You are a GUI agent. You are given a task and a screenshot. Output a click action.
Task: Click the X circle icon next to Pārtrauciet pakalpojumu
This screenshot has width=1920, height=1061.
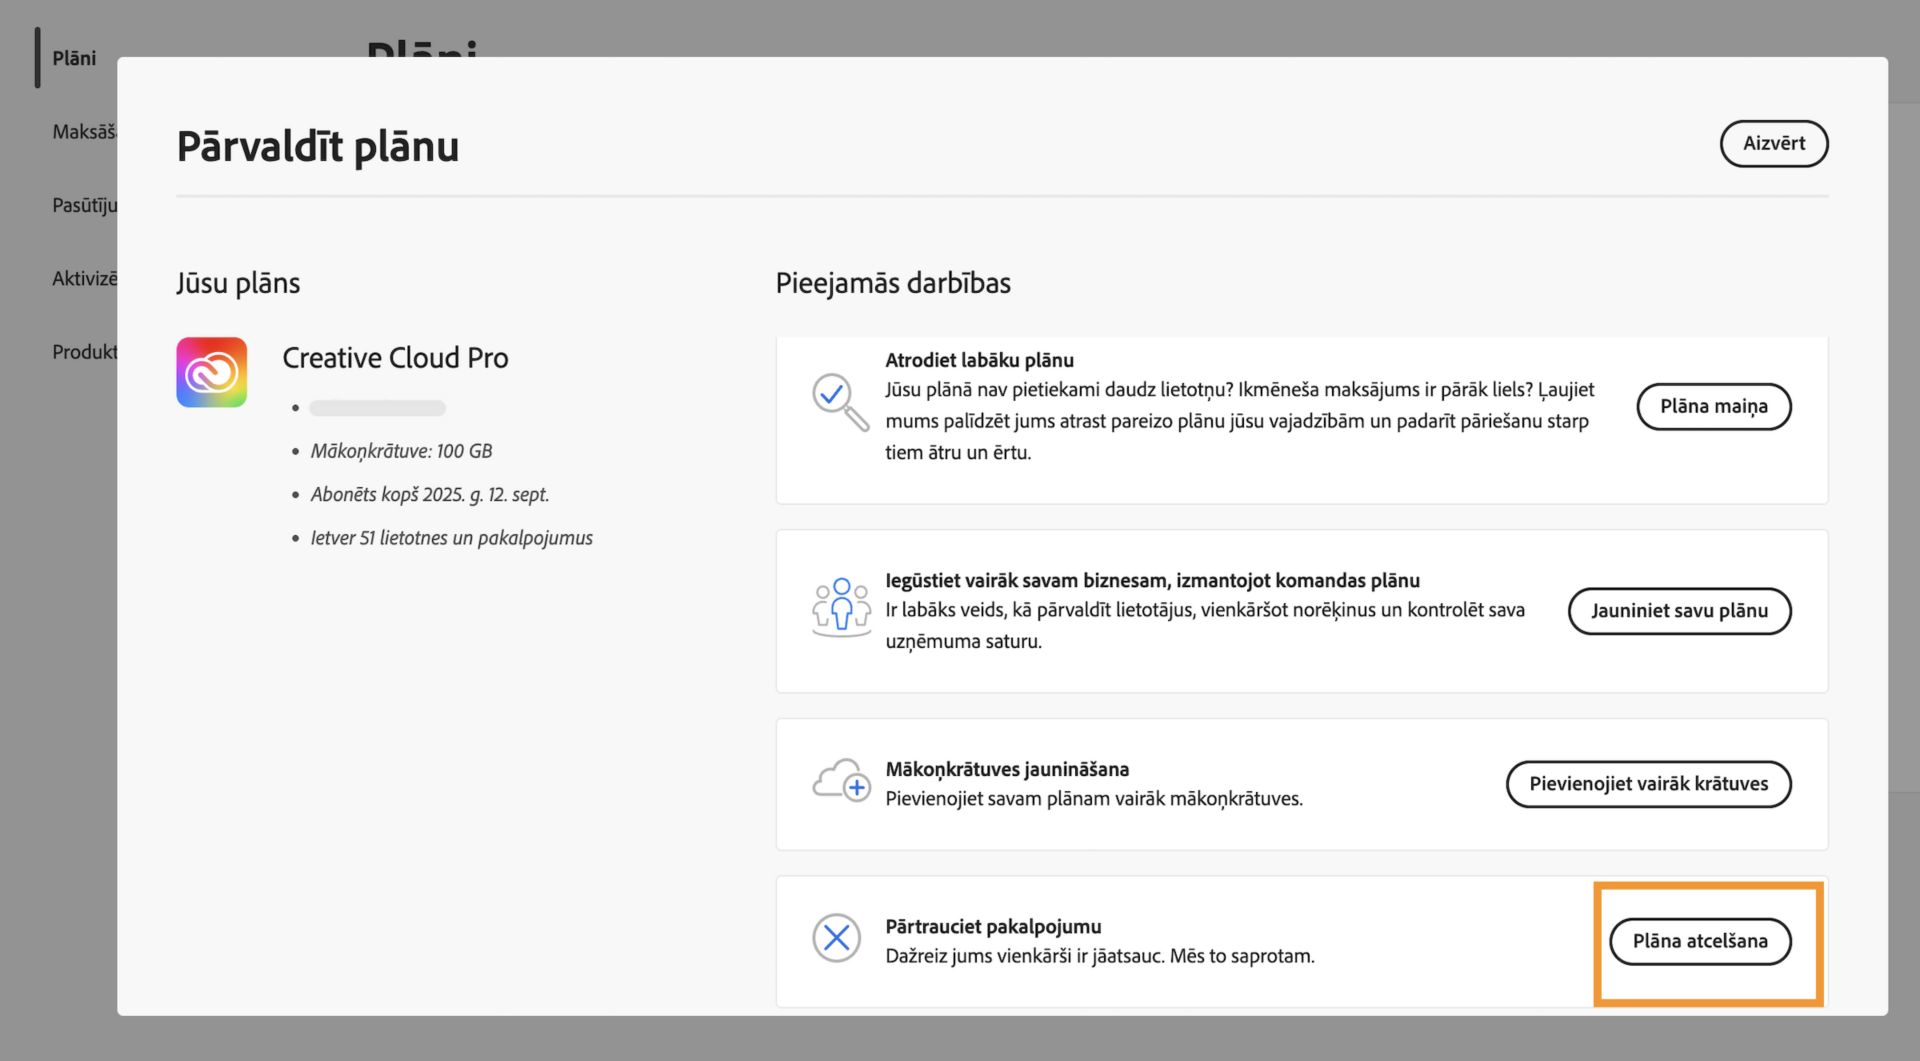coord(837,938)
